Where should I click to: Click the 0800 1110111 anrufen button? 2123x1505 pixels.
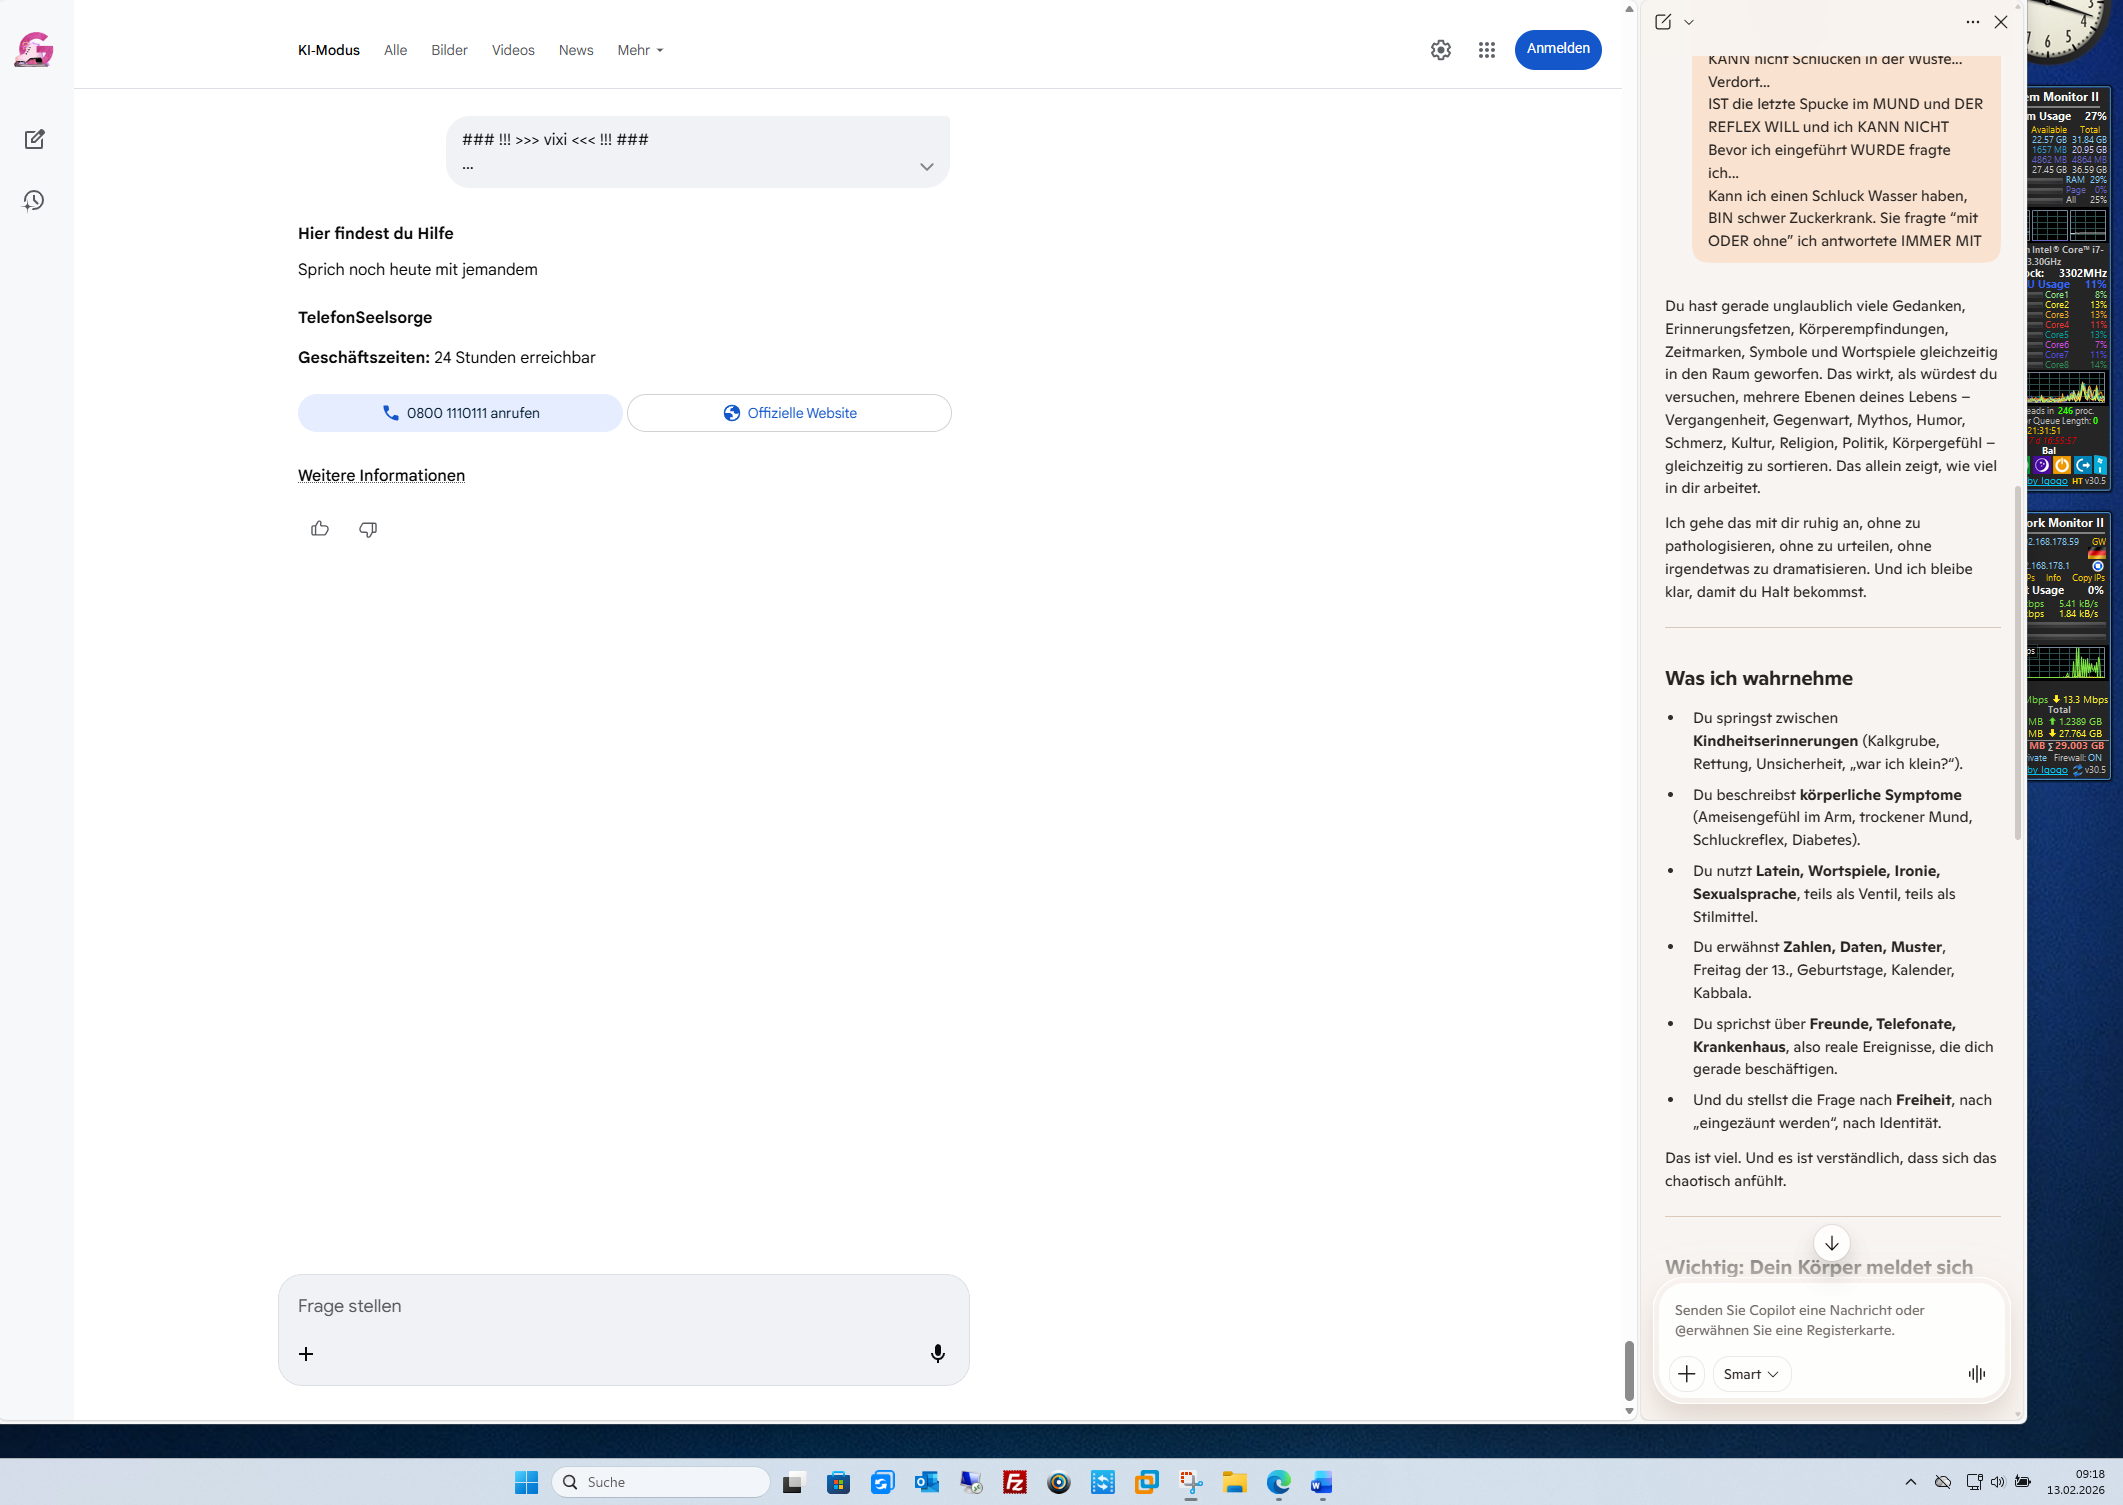[x=460, y=413]
